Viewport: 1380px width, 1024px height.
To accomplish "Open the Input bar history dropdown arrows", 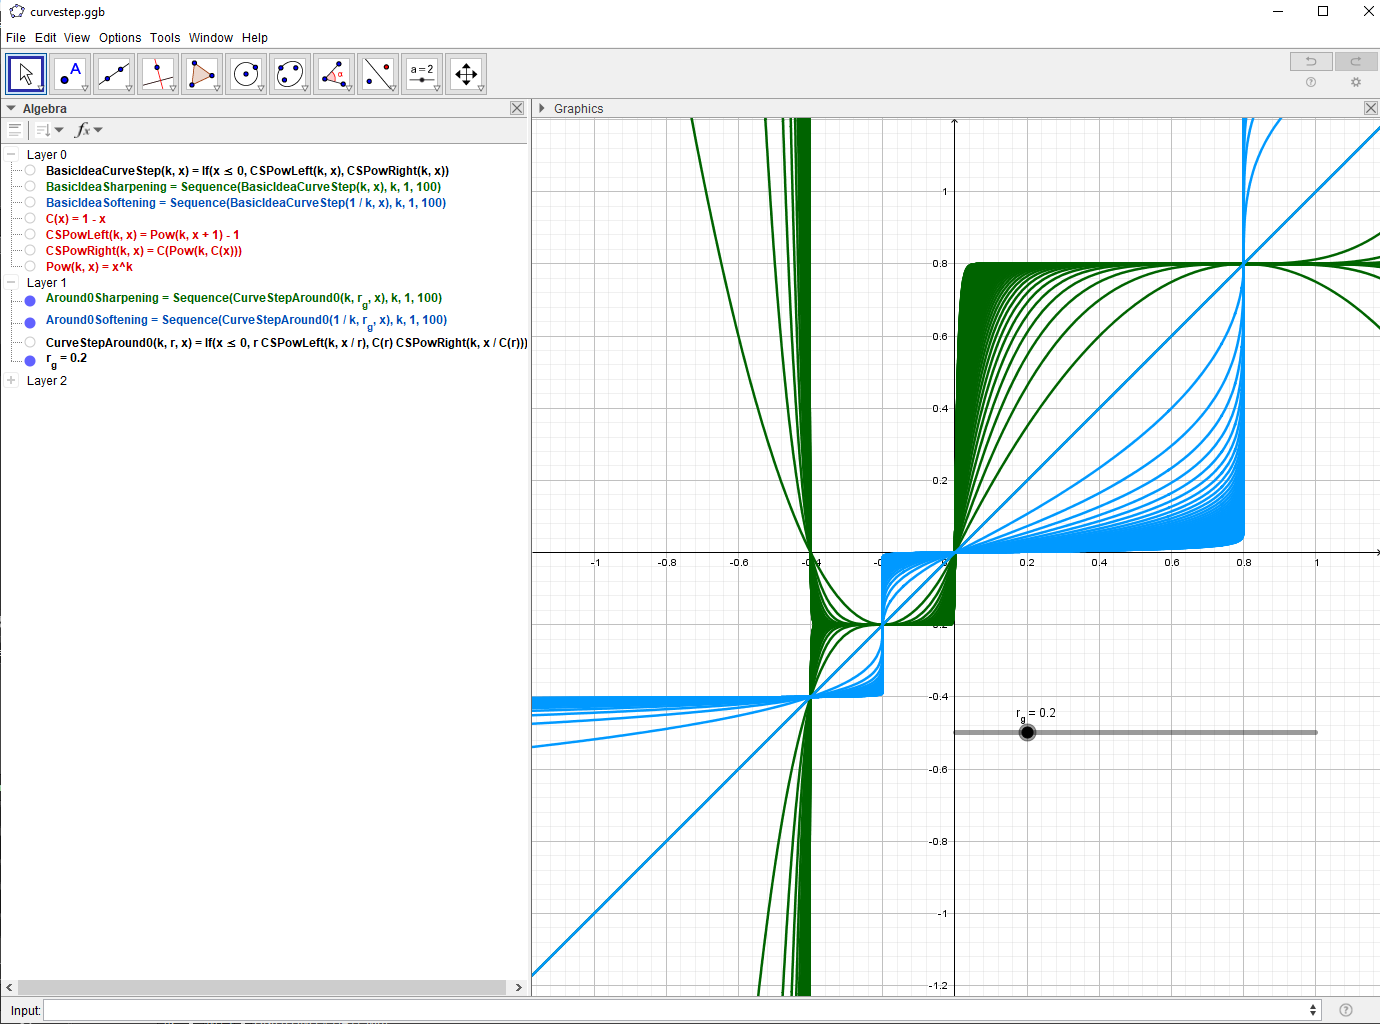I will (1313, 1010).
